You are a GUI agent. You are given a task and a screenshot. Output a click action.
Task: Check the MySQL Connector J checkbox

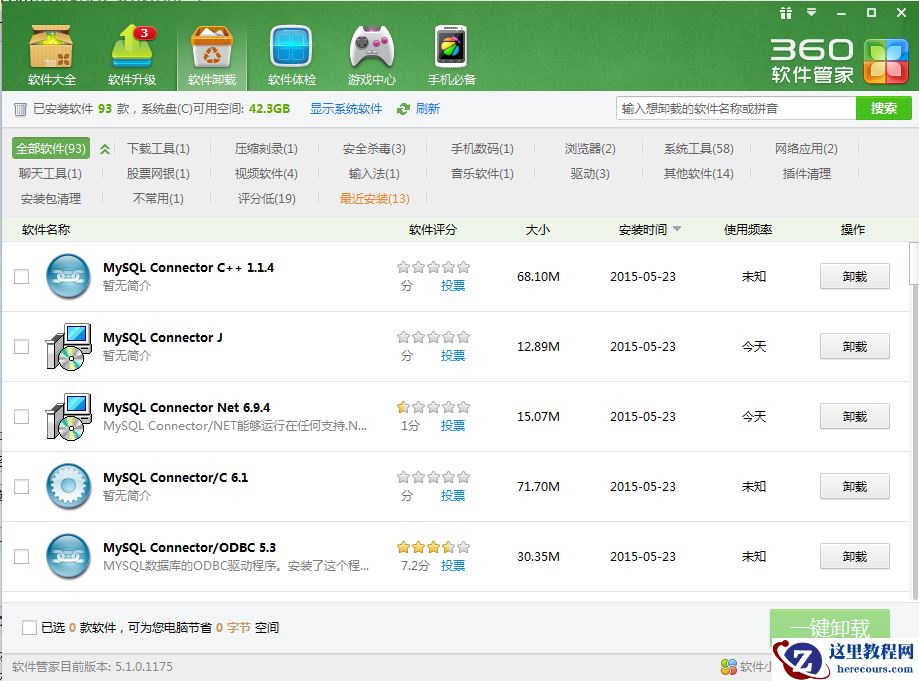(x=21, y=347)
